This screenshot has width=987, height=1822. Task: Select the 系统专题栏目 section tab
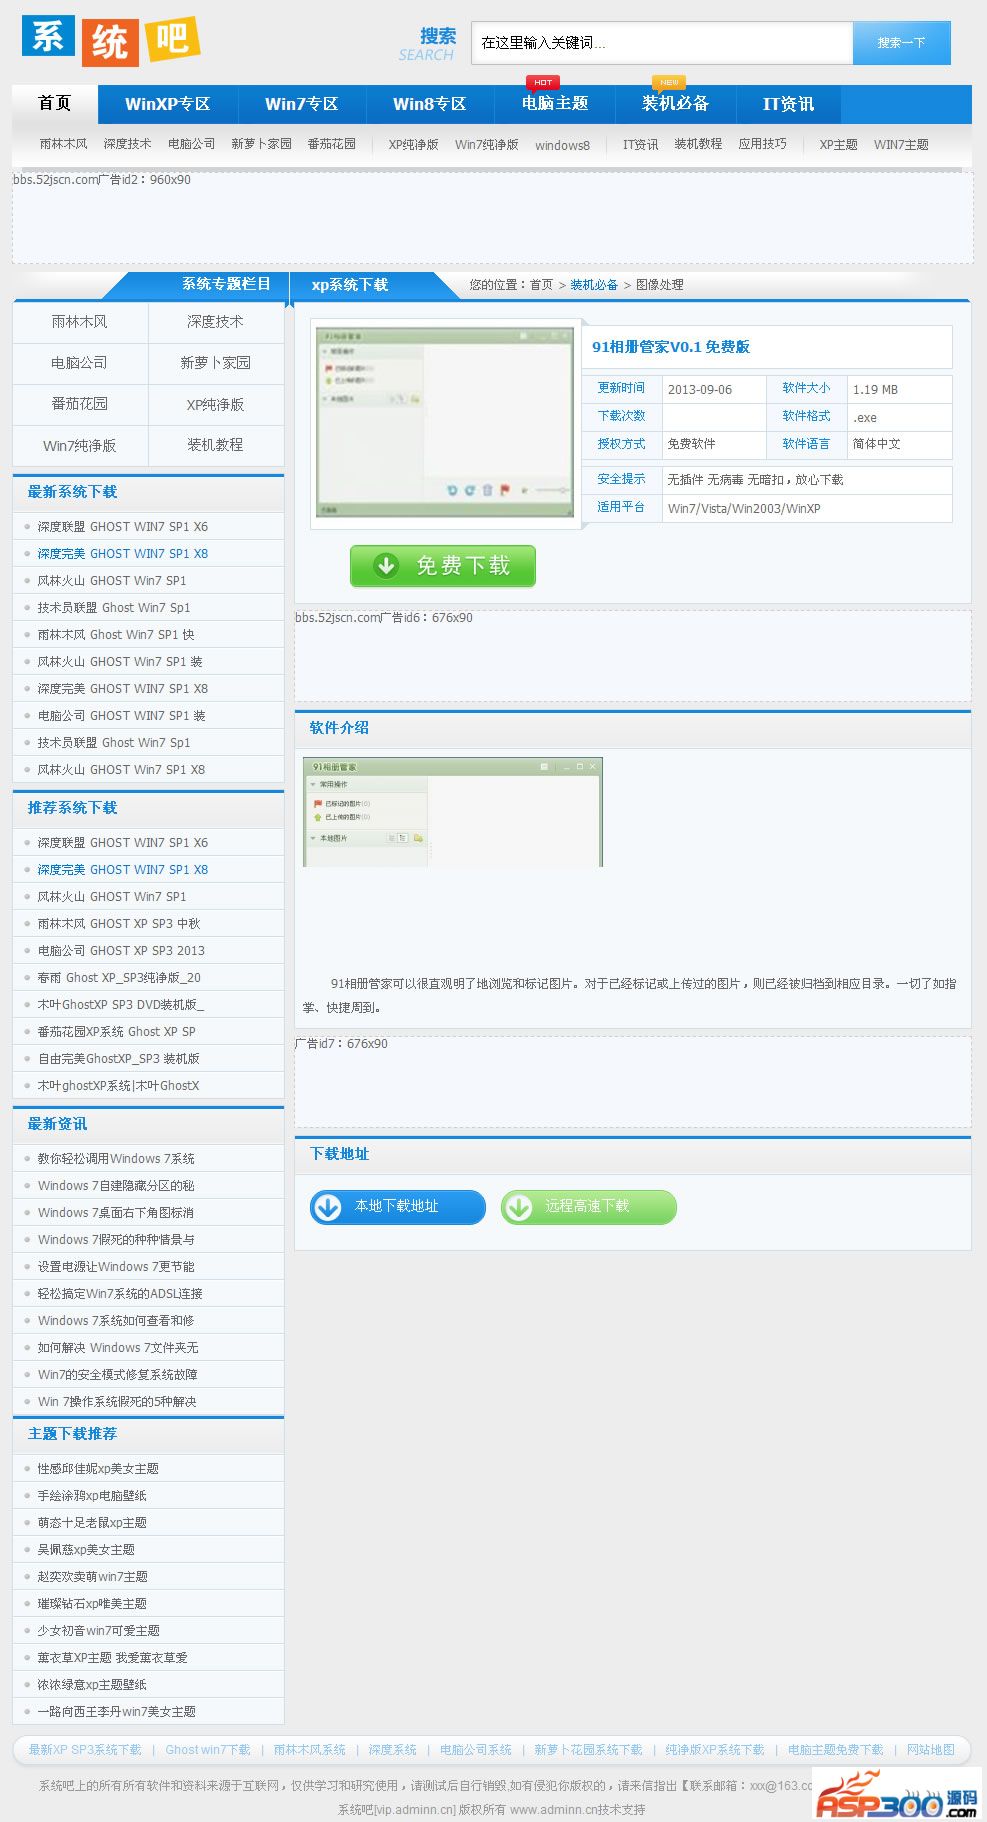(x=226, y=284)
